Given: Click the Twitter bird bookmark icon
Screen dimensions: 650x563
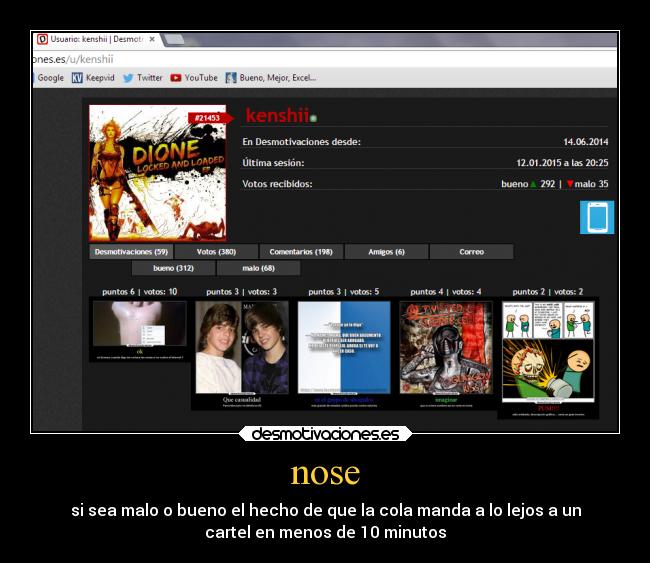Looking at the screenshot, I should [128, 78].
